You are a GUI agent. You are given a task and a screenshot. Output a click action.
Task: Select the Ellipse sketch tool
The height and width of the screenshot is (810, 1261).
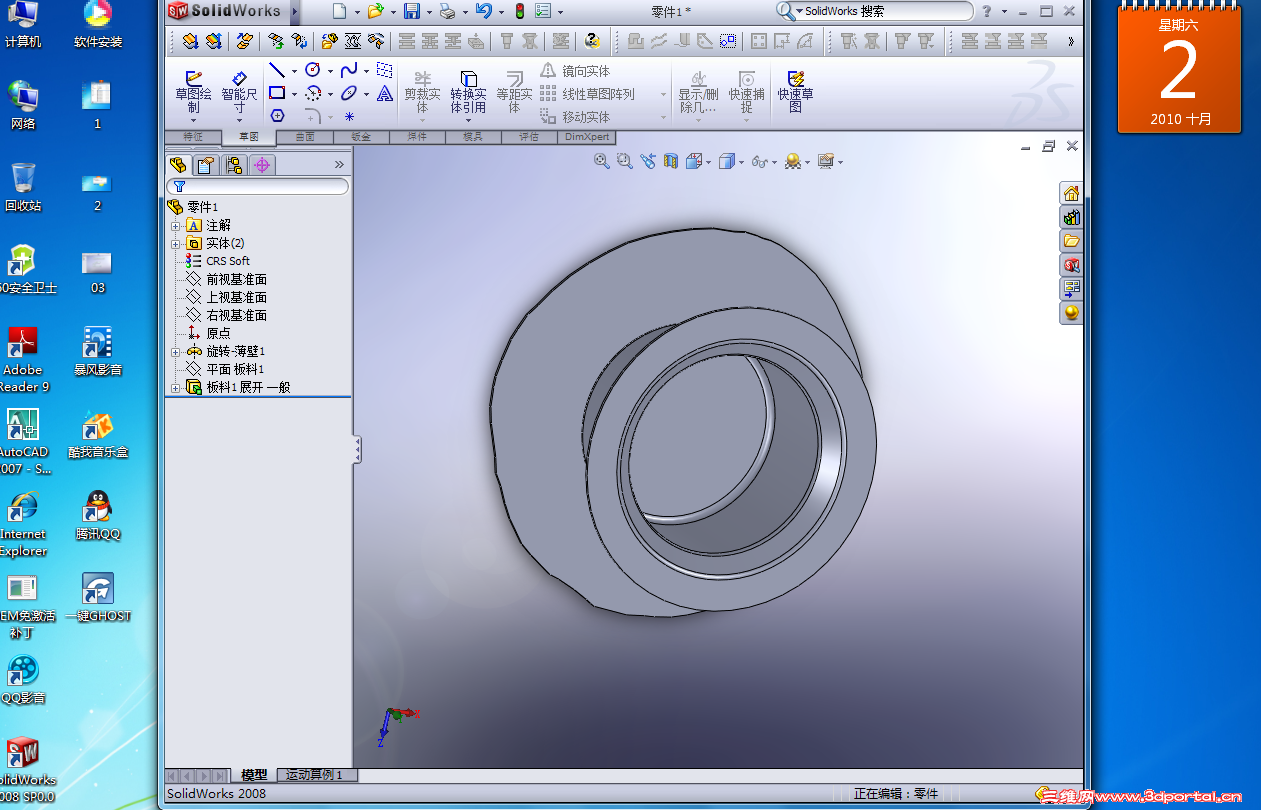point(349,93)
